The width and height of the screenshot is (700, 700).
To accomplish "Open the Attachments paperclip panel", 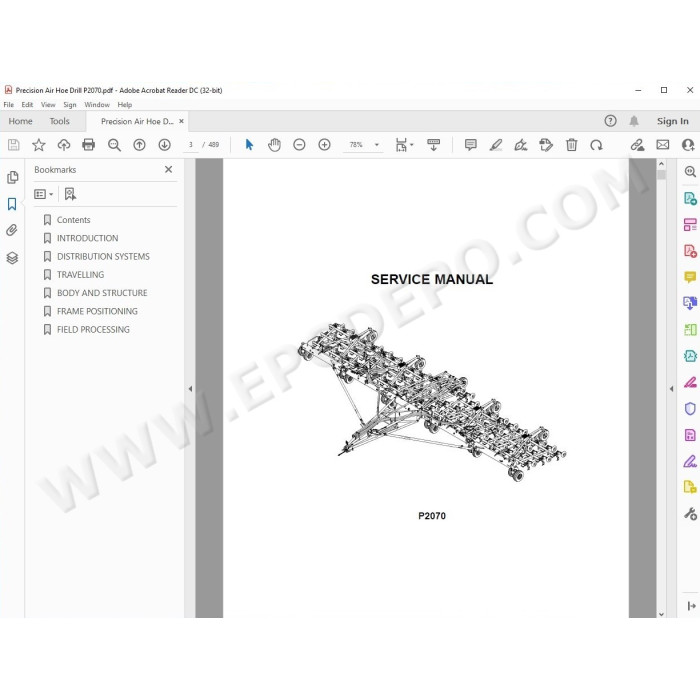I will (12, 230).
